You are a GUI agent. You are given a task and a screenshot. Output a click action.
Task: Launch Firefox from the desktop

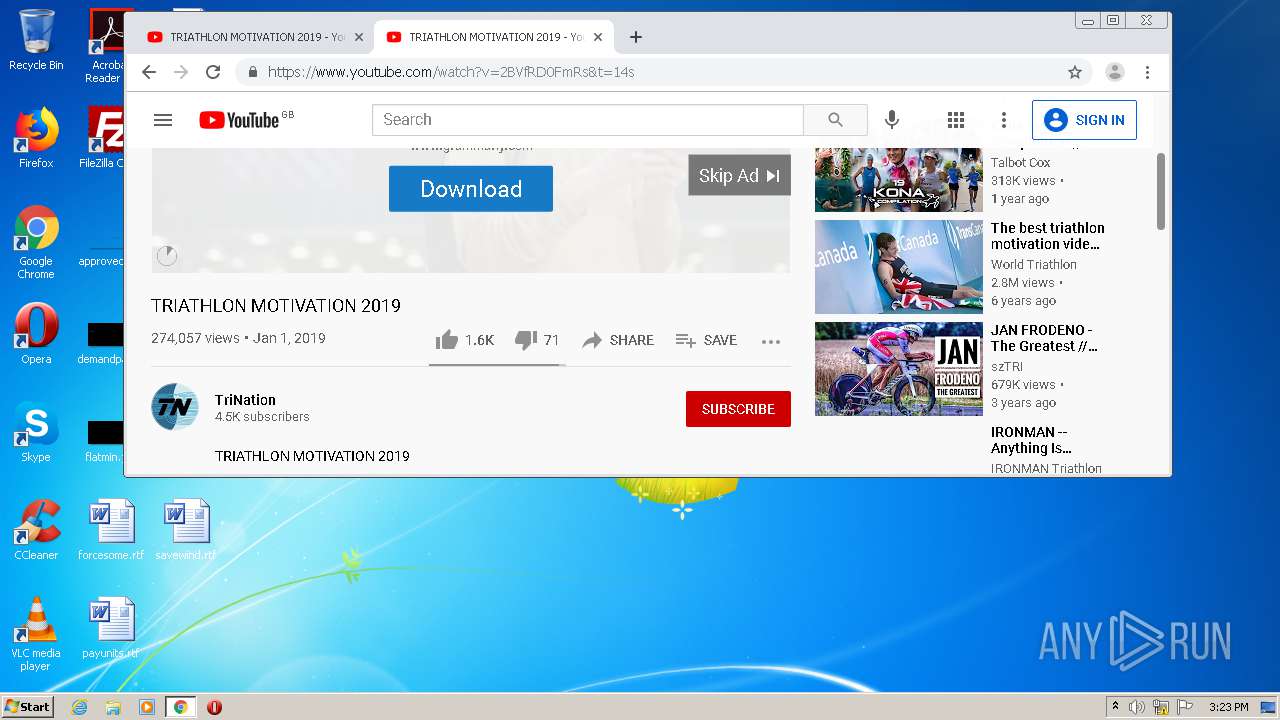coord(36,138)
